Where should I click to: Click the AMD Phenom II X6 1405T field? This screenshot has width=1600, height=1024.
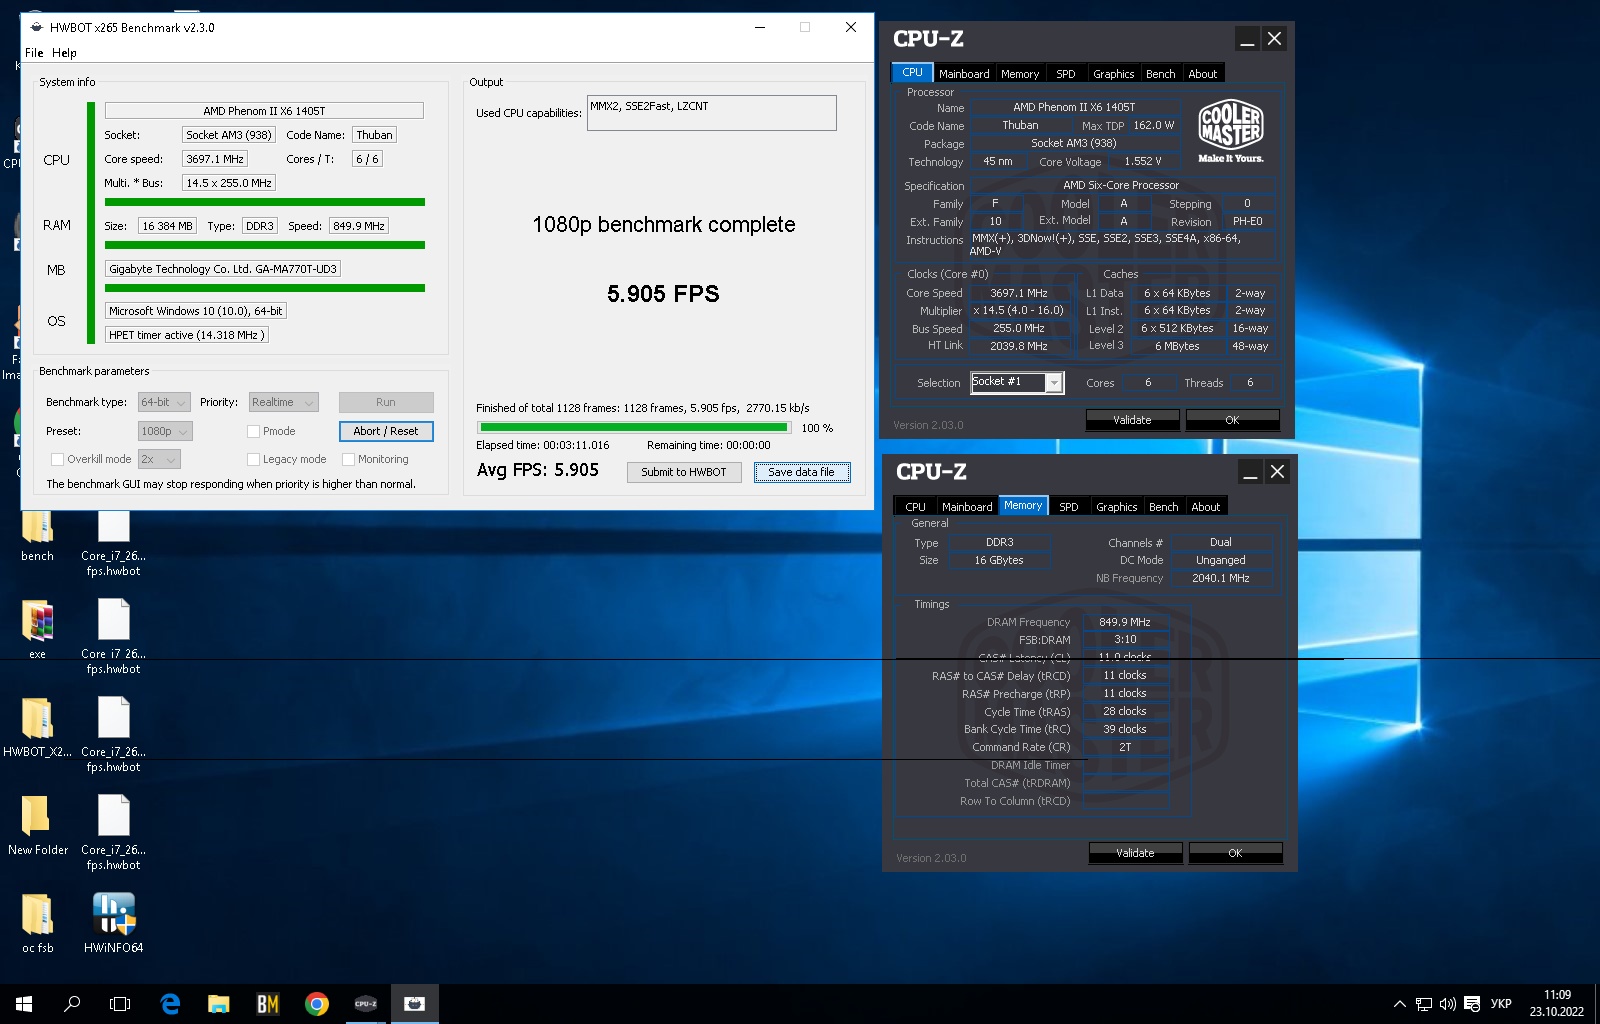pos(264,111)
